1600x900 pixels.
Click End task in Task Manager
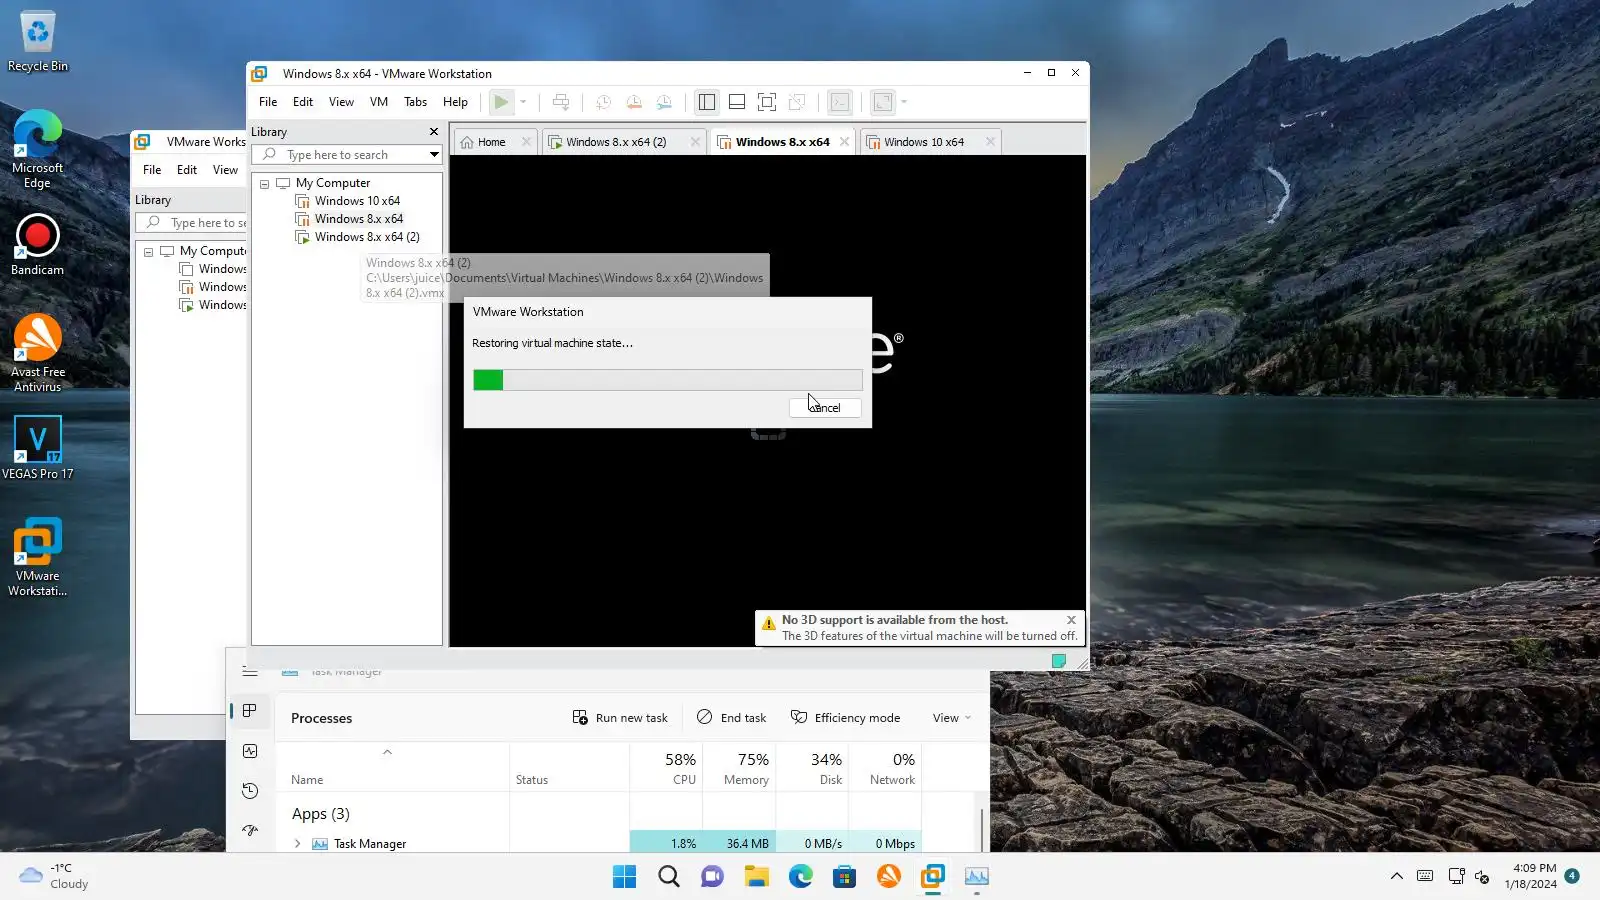pos(732,718)
